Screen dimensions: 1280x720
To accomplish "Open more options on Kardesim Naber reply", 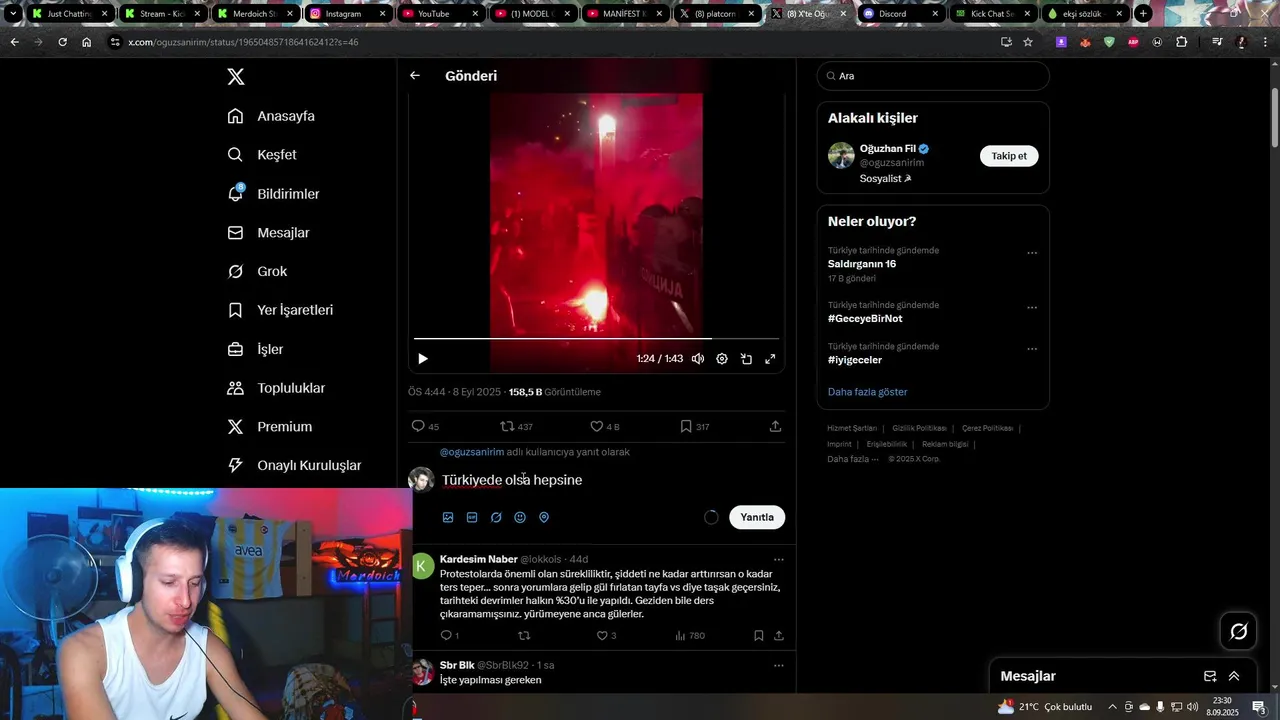I will pos(778,560).
